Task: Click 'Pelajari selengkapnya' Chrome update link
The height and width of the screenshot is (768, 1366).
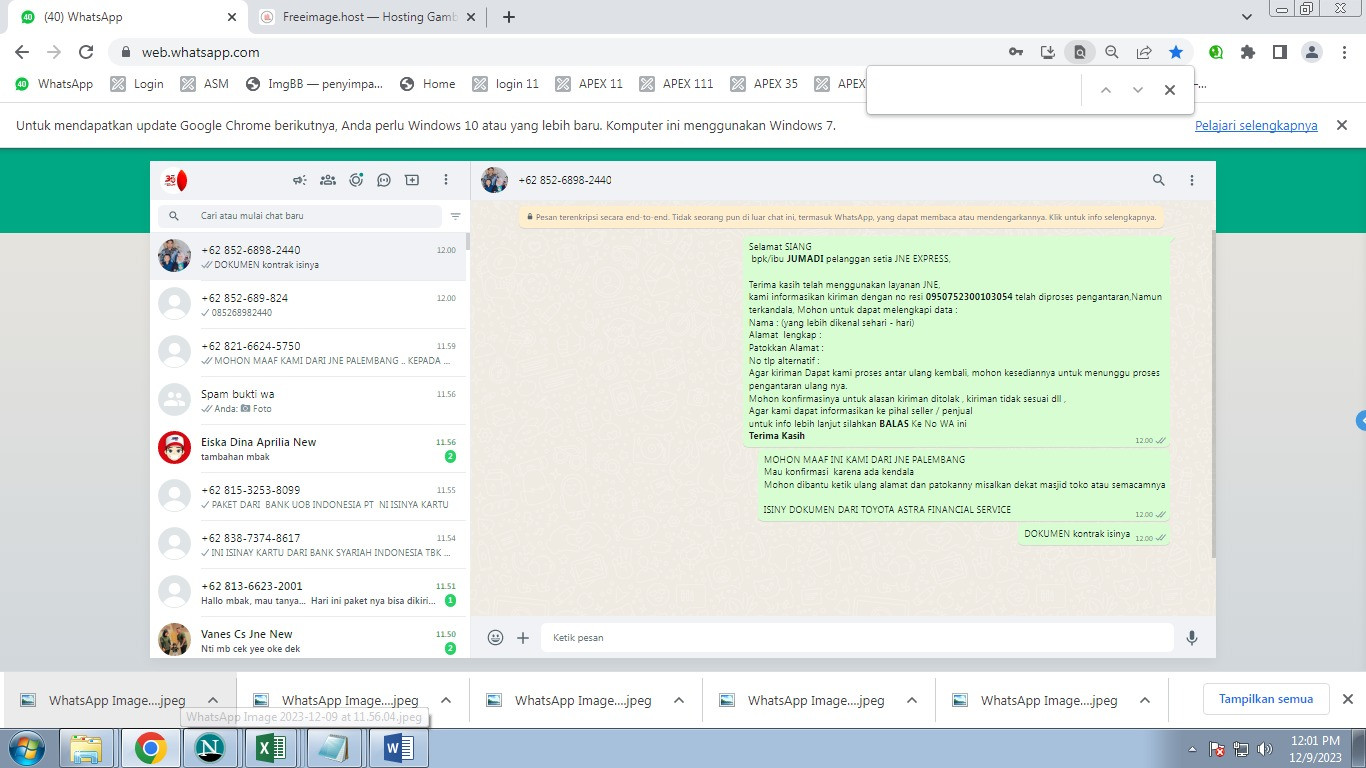Action: click(1256, 126)
